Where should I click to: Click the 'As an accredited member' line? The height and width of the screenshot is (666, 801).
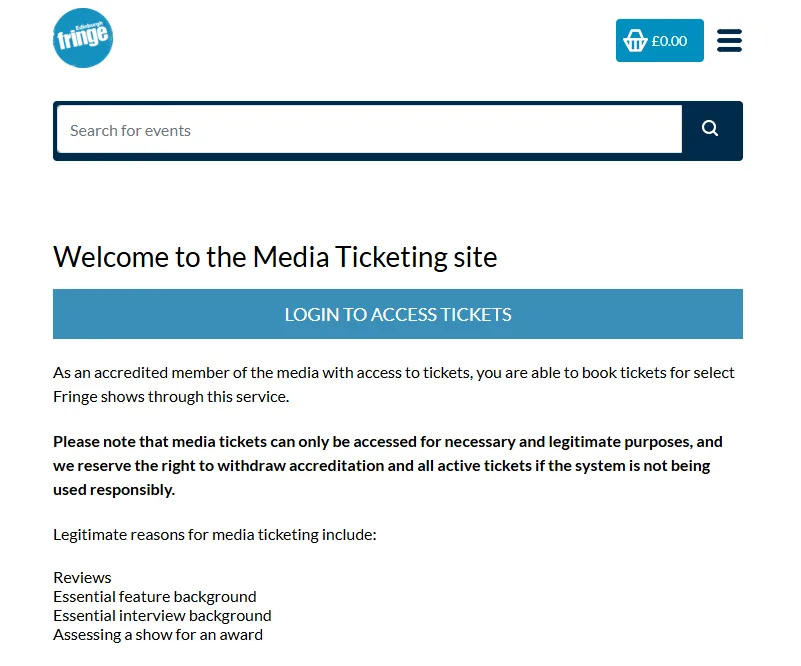[x=393, y=373]
